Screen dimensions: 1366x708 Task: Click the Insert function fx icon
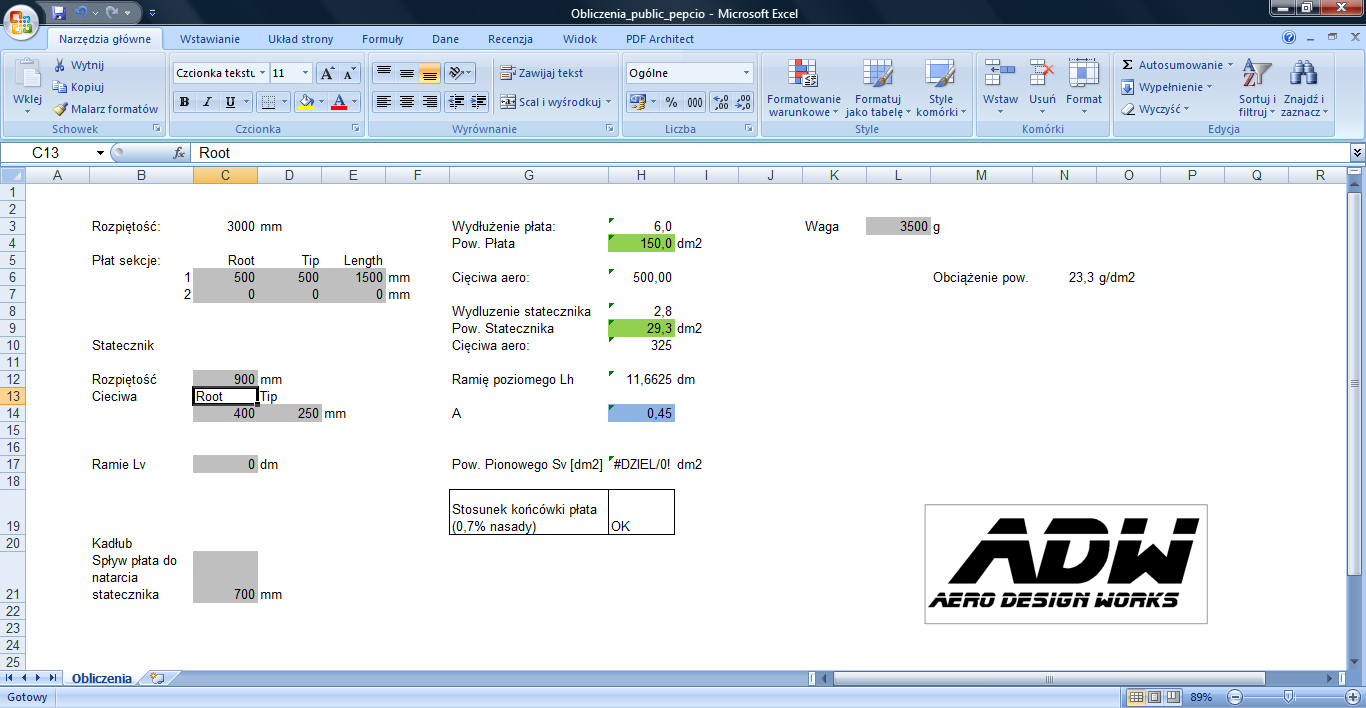point(180,153)
